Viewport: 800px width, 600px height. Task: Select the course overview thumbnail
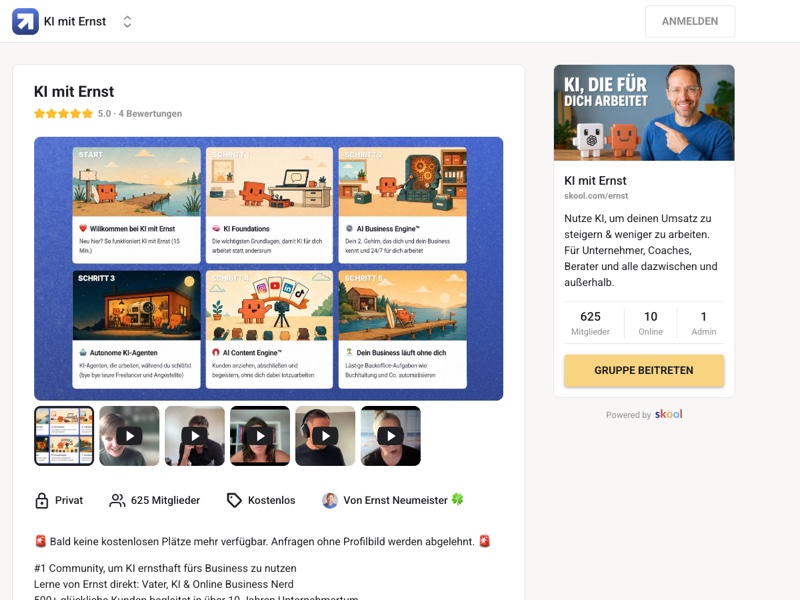[64, 436]
